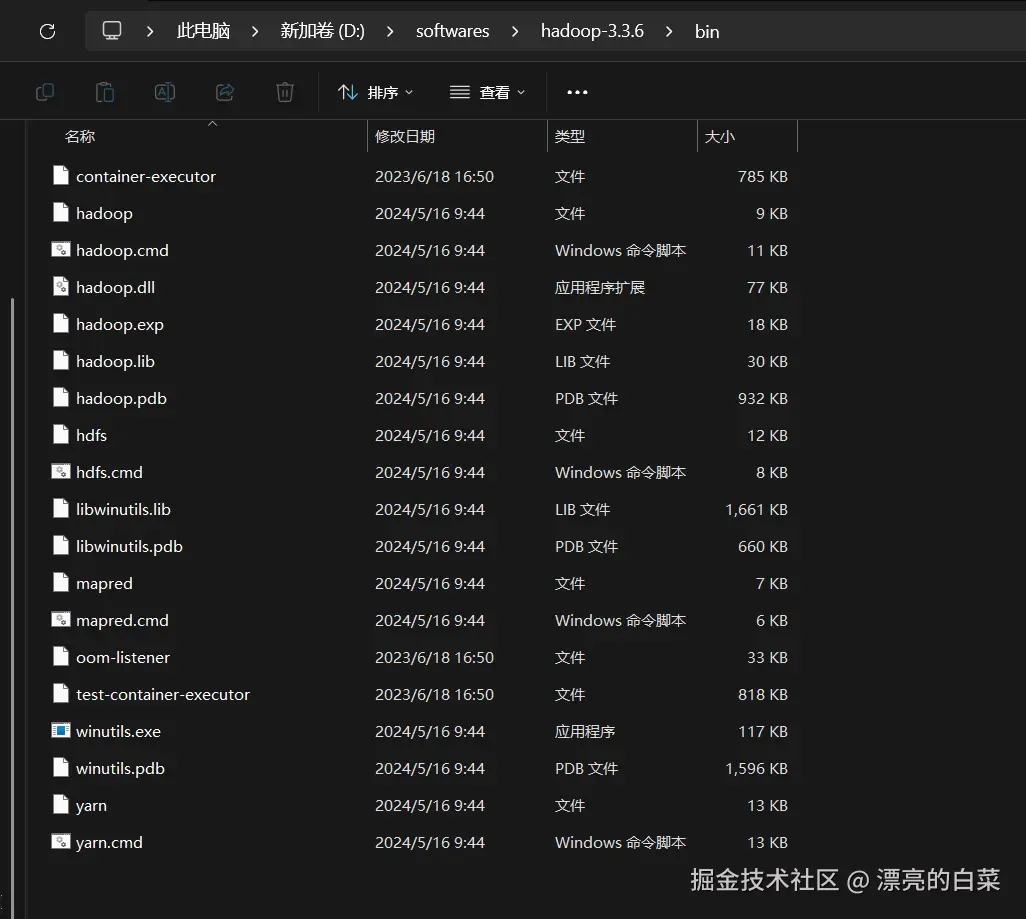
Task: Click the hadoop.dll file icon
Action: pos(61,287)
